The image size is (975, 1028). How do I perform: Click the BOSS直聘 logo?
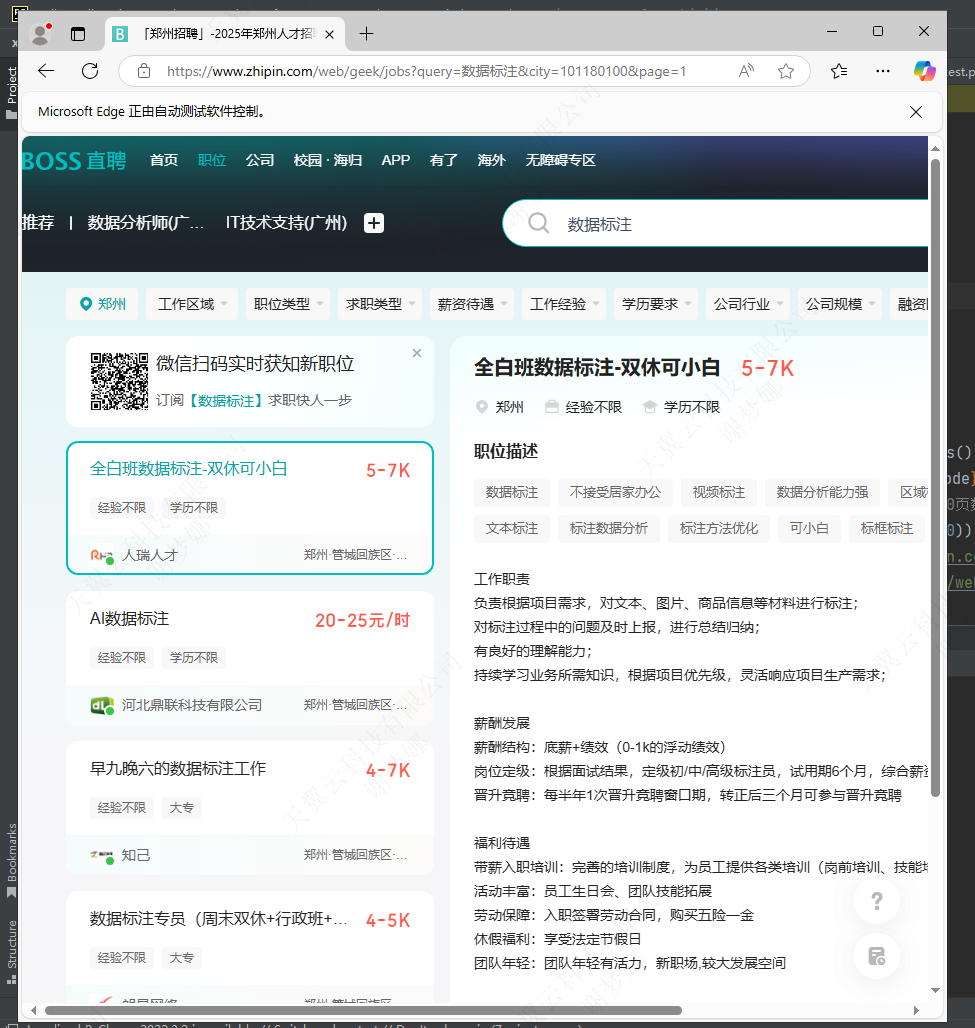[x=74, y=161]
